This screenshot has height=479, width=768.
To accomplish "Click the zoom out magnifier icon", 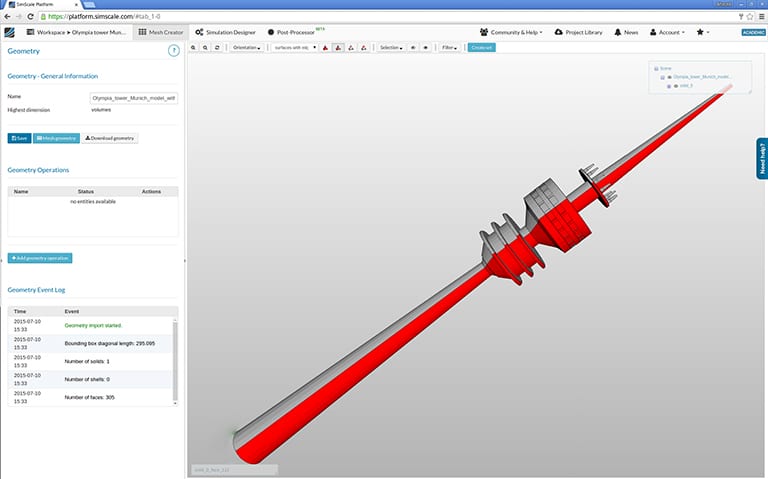I will [205, 47].
